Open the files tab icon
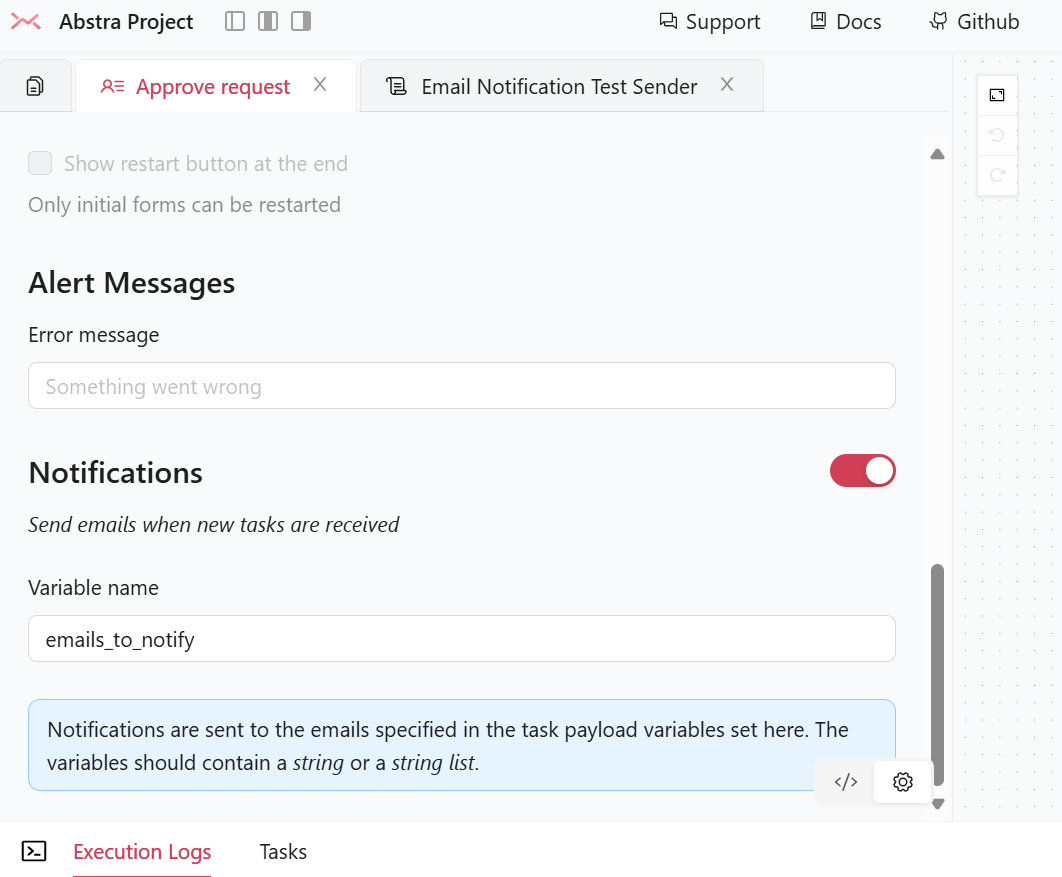Viewport: 1062px width, 877px height. [x=35, y=86]
